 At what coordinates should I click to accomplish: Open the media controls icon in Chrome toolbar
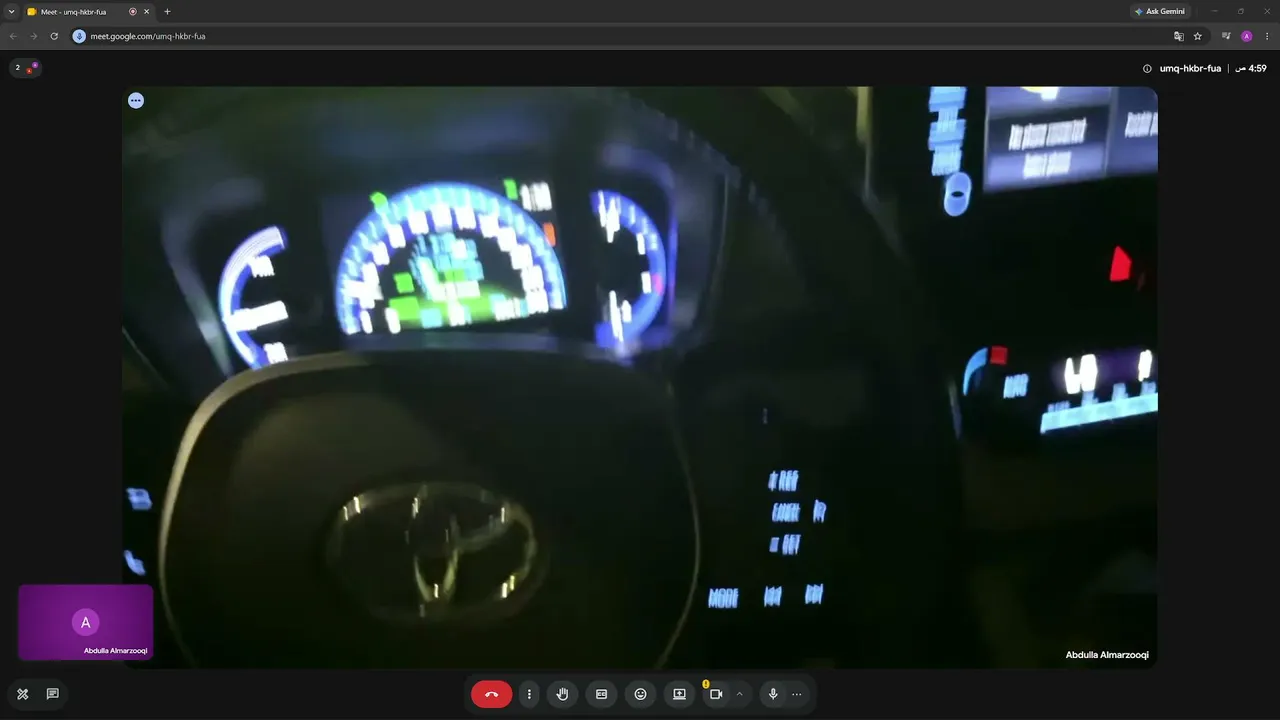(x=1226, y=36)
